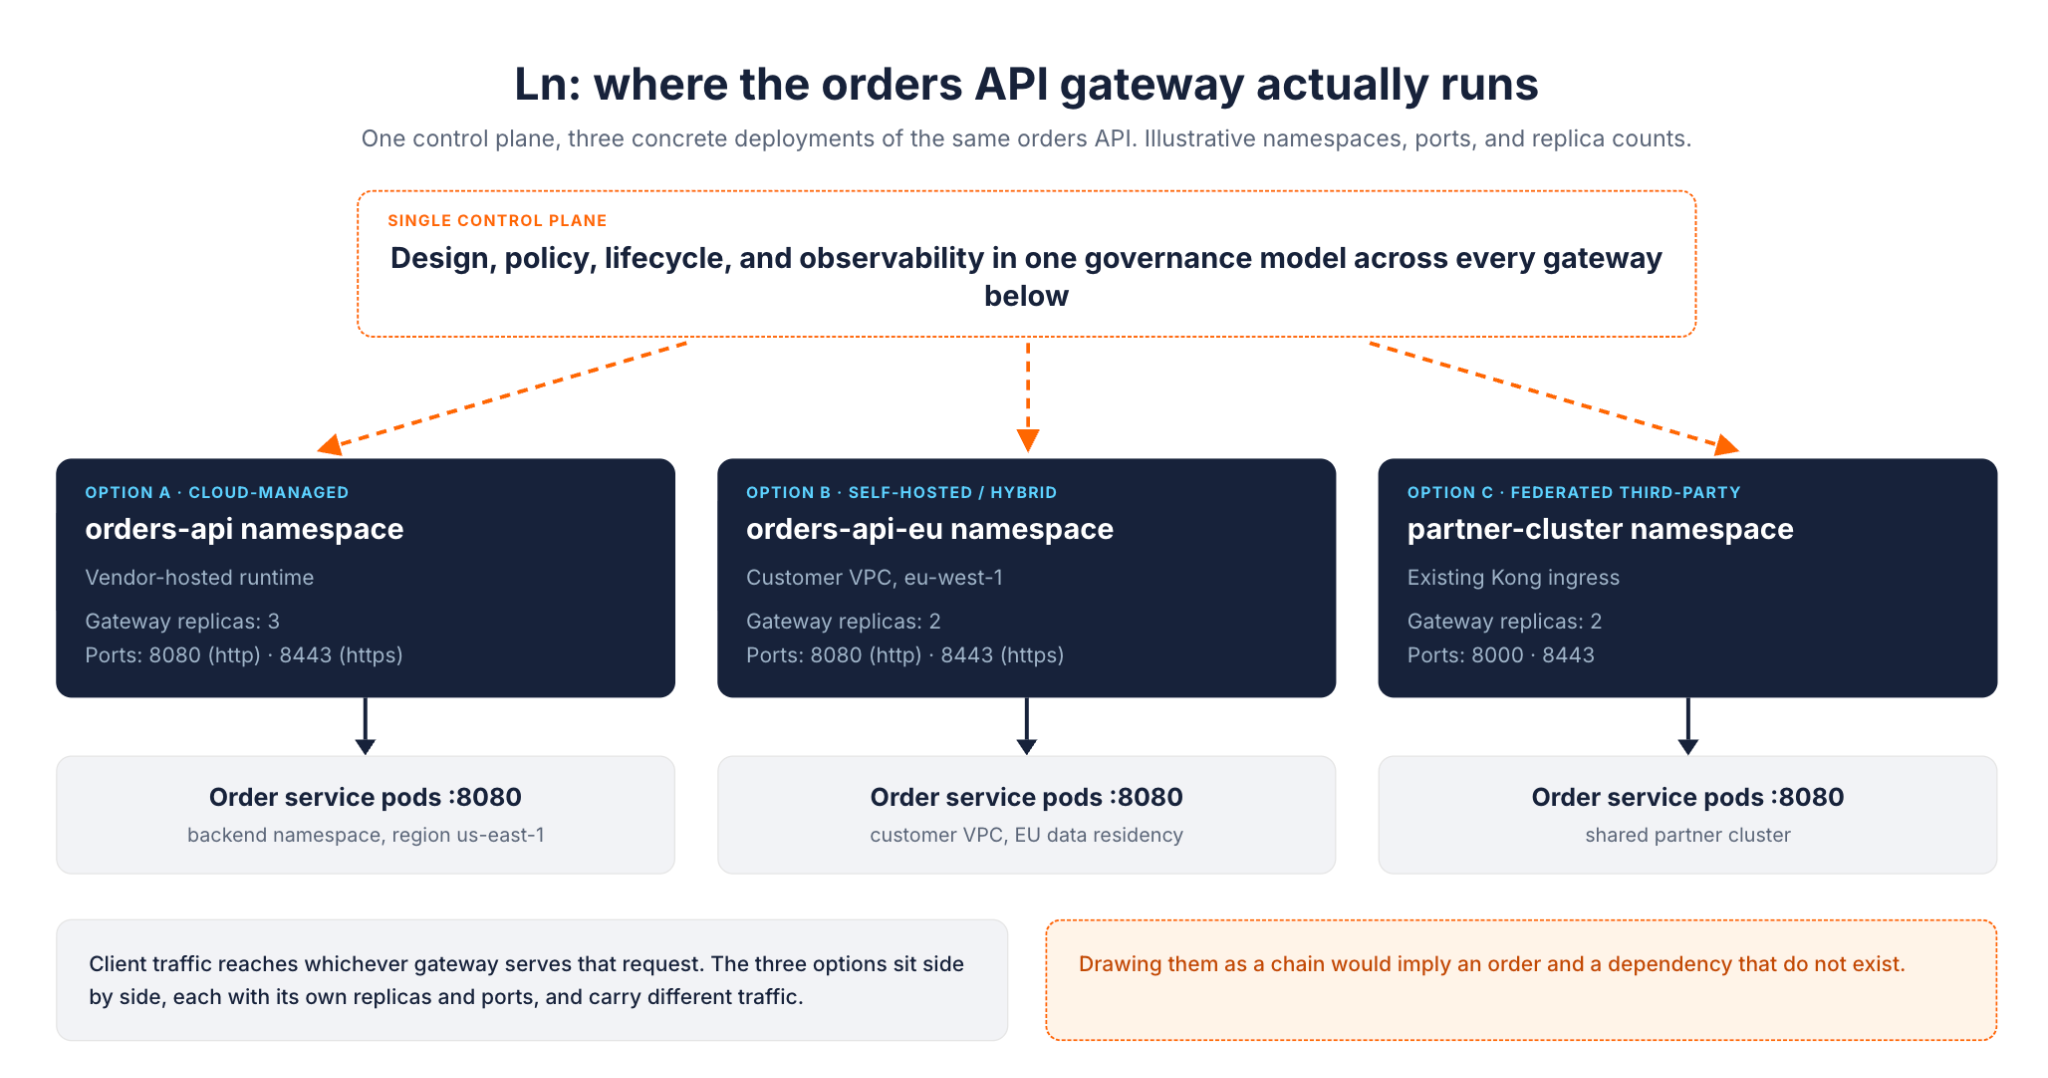Screen dimensions: 2048x1078
Task: Click ports line in orders-api-eu namespace card
Action: click(x=905, y=655)
